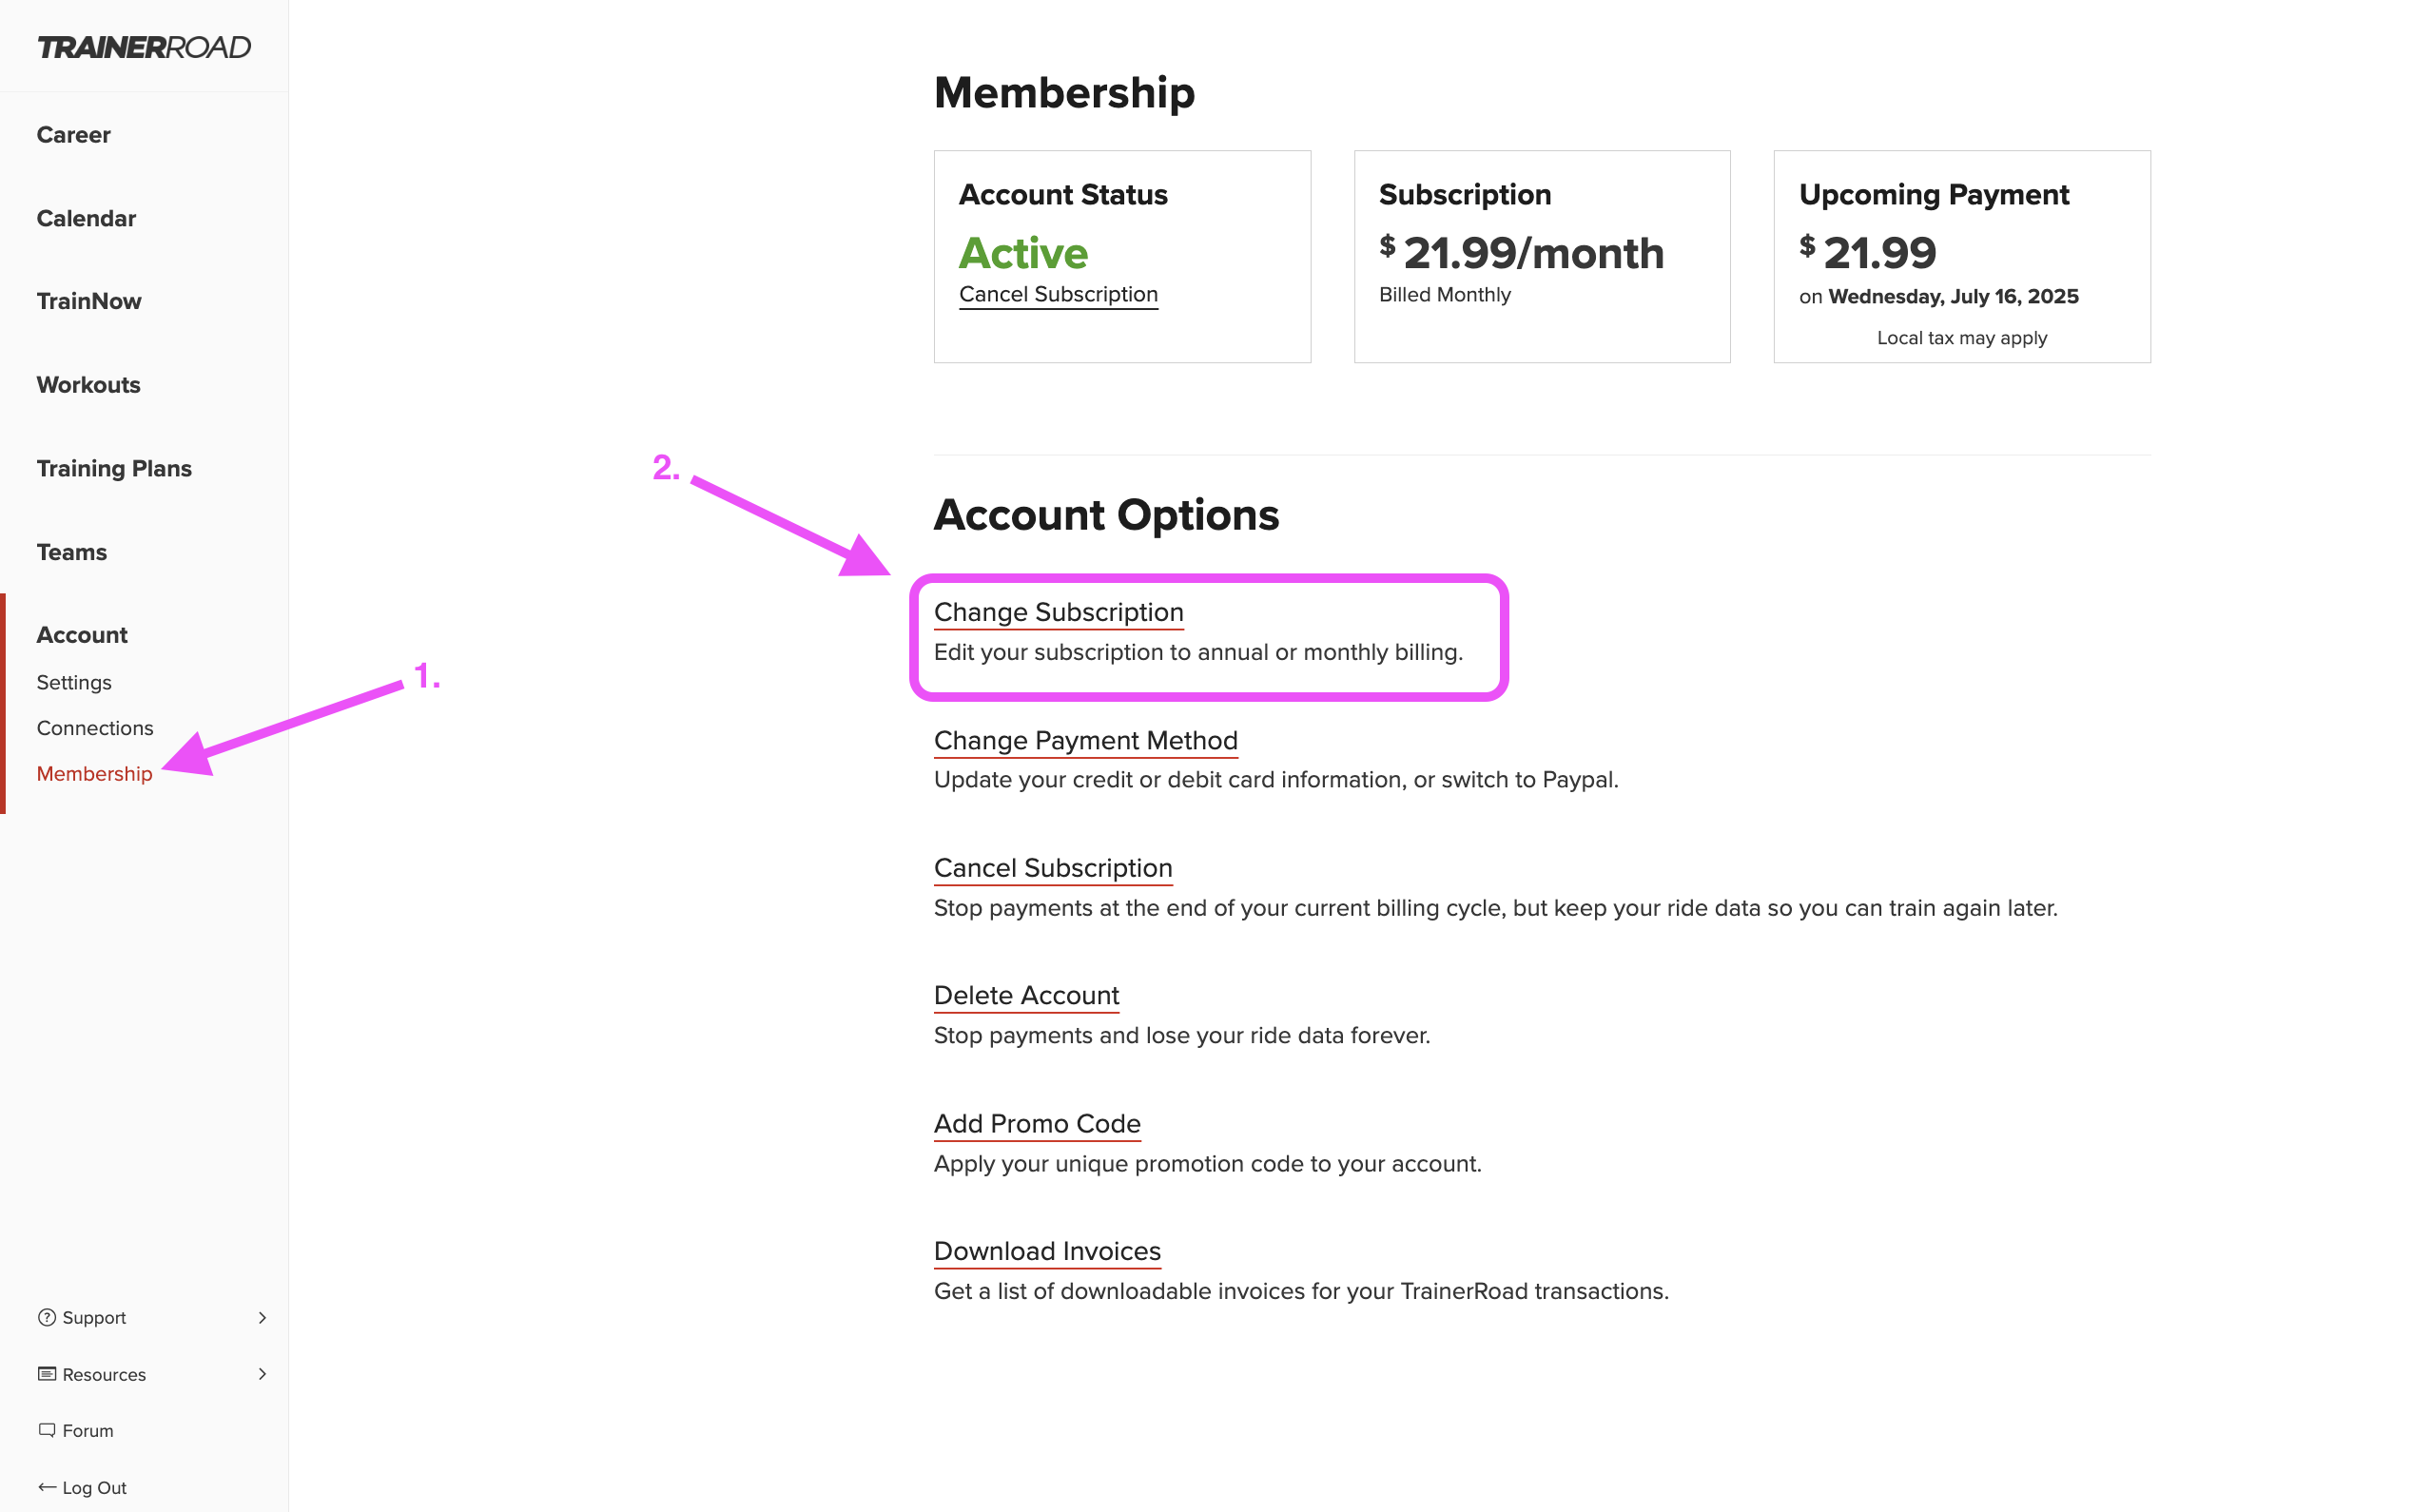Viewport: 2412px width, 1512px height.
Task: Click Change Payment Method link
Action: pyautogui.click(x=1085, y=740)
